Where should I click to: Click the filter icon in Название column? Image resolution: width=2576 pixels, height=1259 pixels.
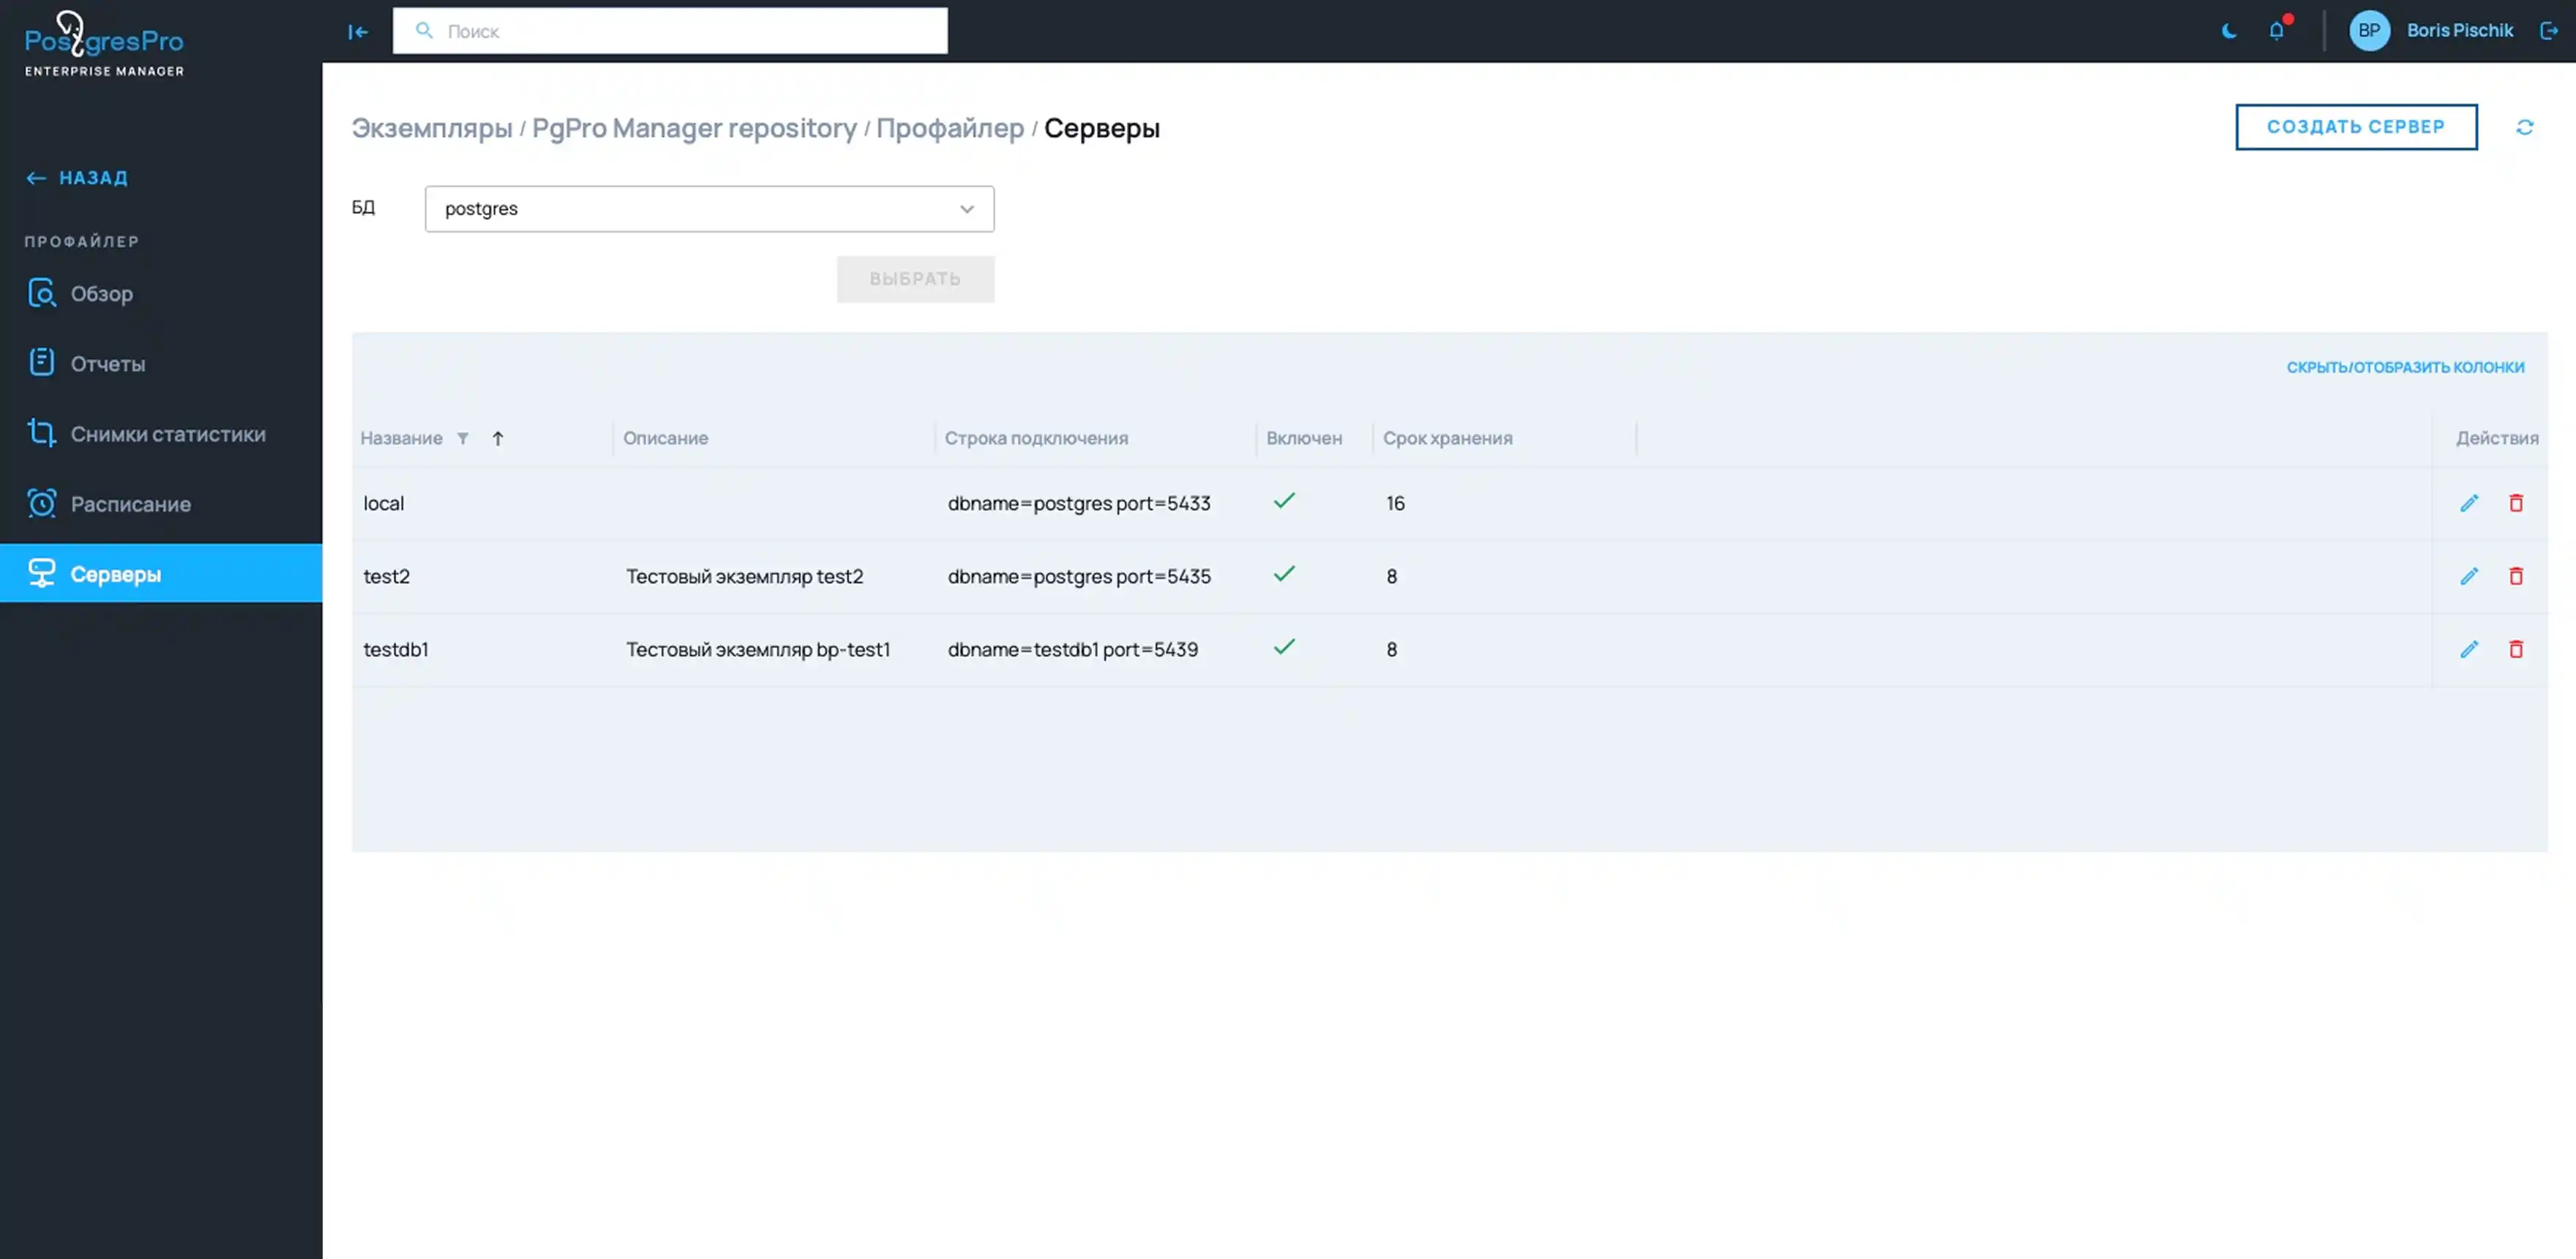pos(463,438)
